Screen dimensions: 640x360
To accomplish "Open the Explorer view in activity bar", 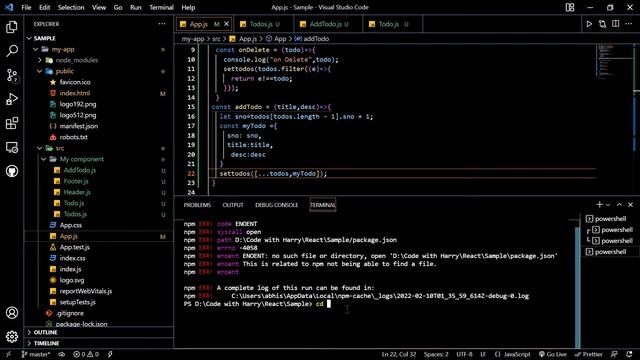I will 12,27.
